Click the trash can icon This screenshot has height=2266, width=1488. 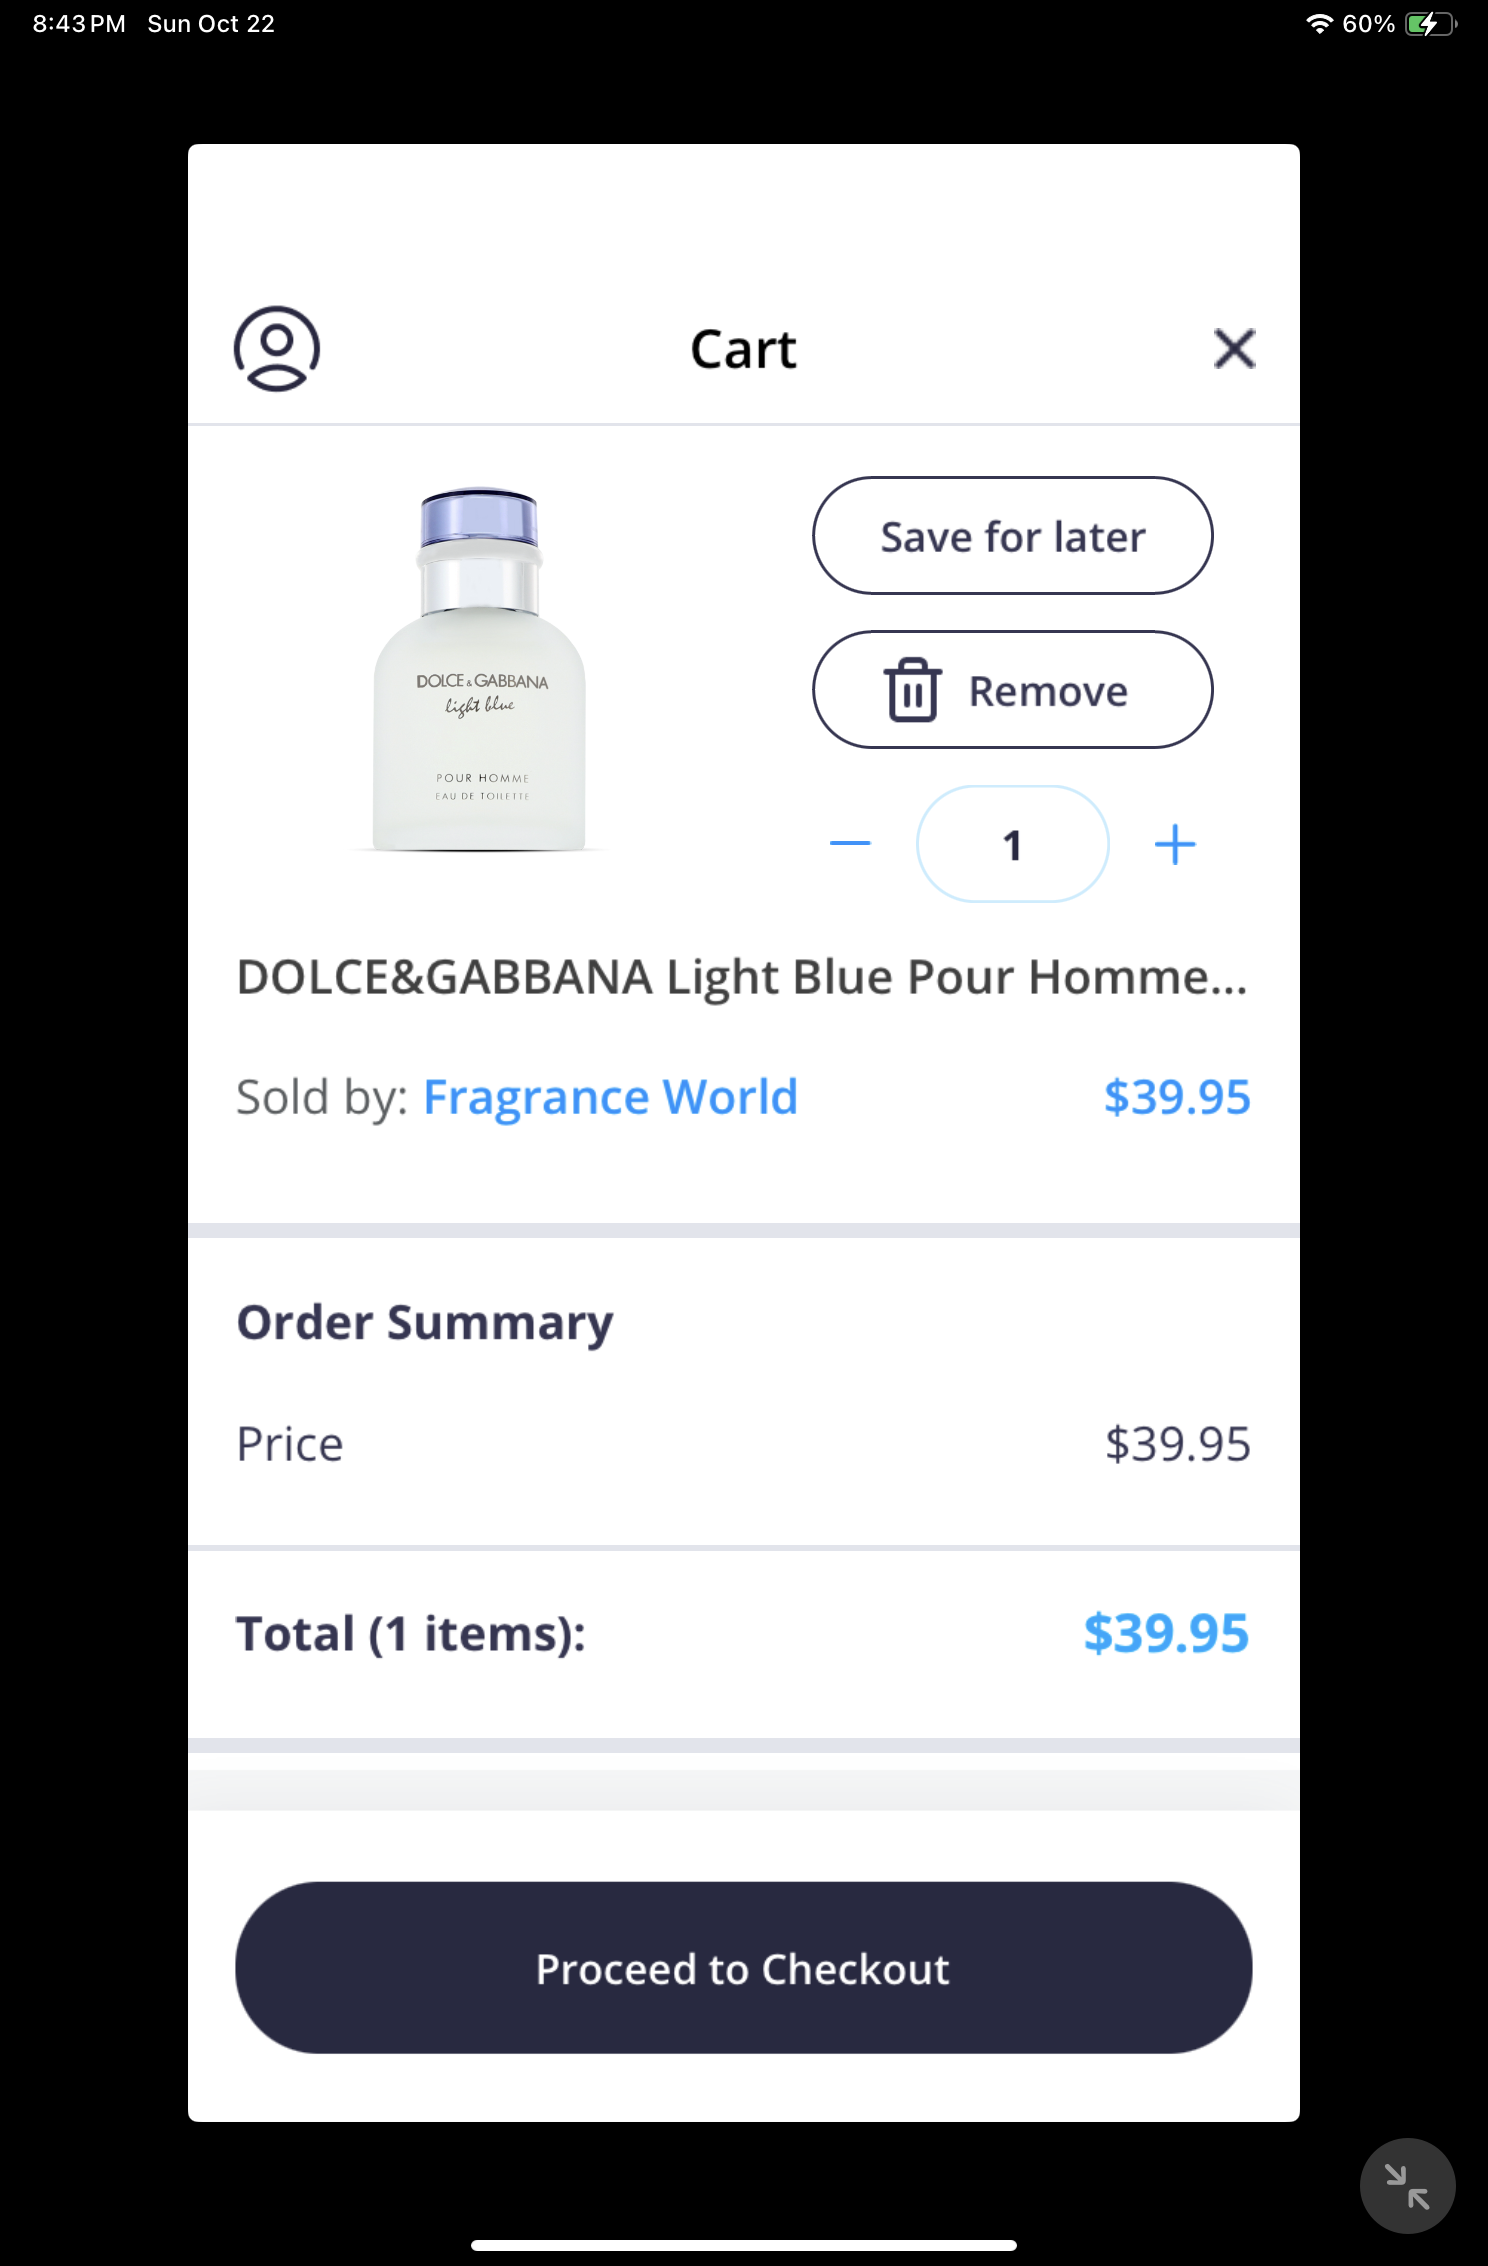912,690
